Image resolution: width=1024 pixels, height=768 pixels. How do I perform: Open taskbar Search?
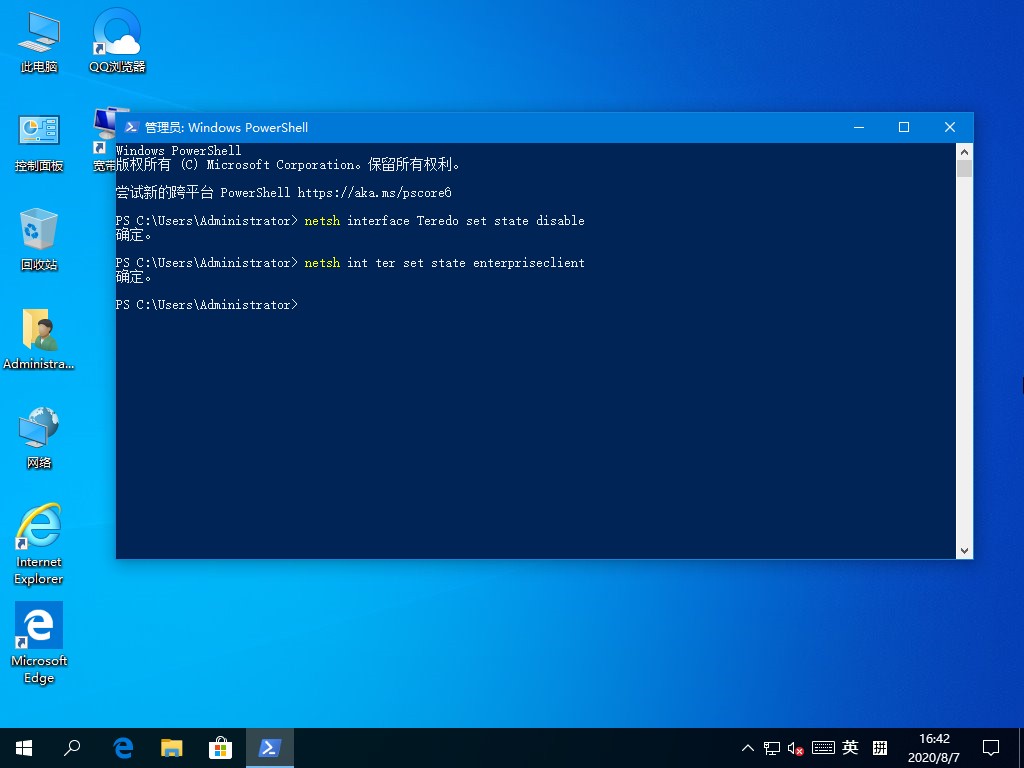pyautogui.click(x=71, y=747)
